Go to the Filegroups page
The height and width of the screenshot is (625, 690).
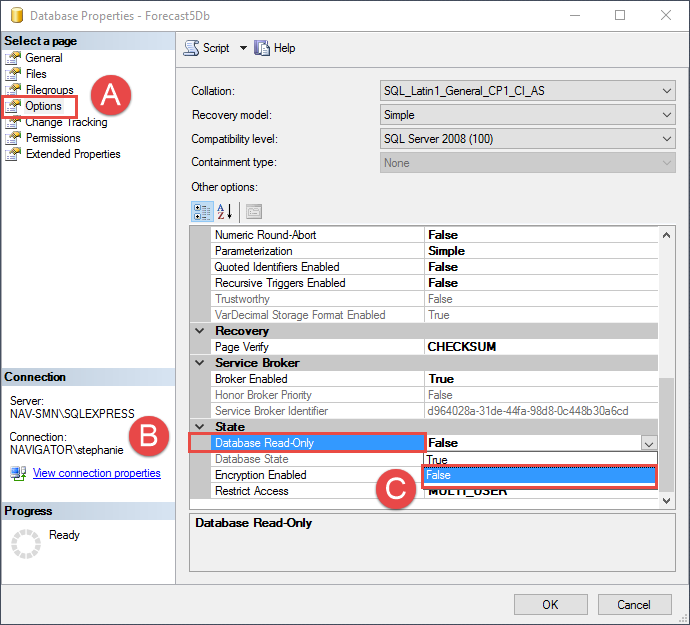49,90
